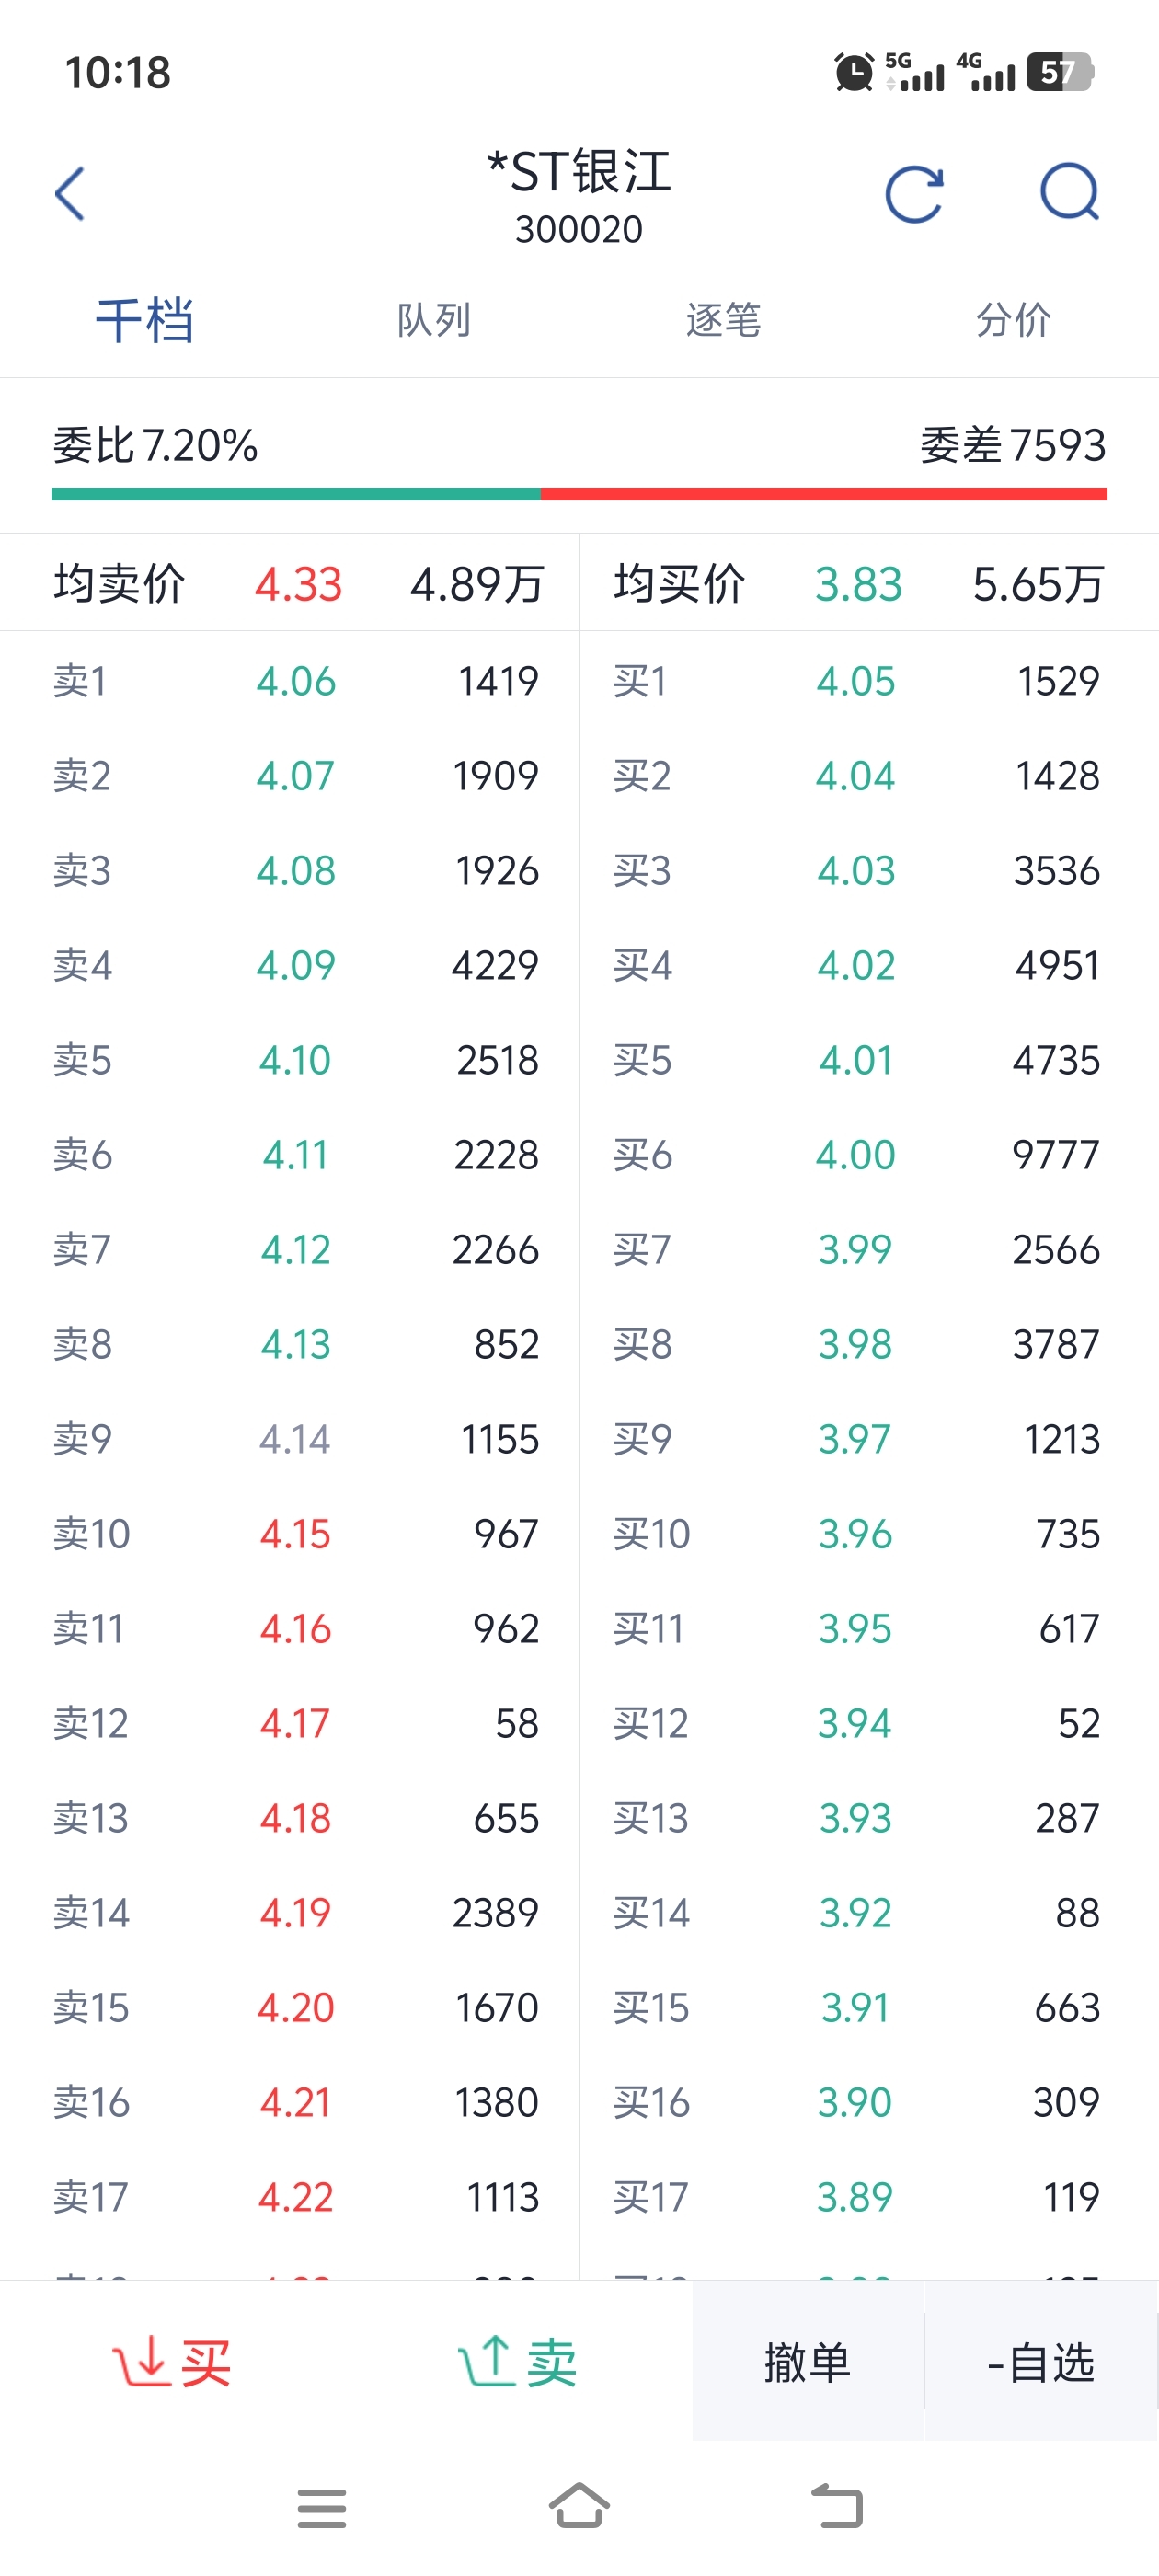The width and height of the screenshot is (1159, 2576).
Task: Tap the back arrow icon
Action: click(70, 193)
